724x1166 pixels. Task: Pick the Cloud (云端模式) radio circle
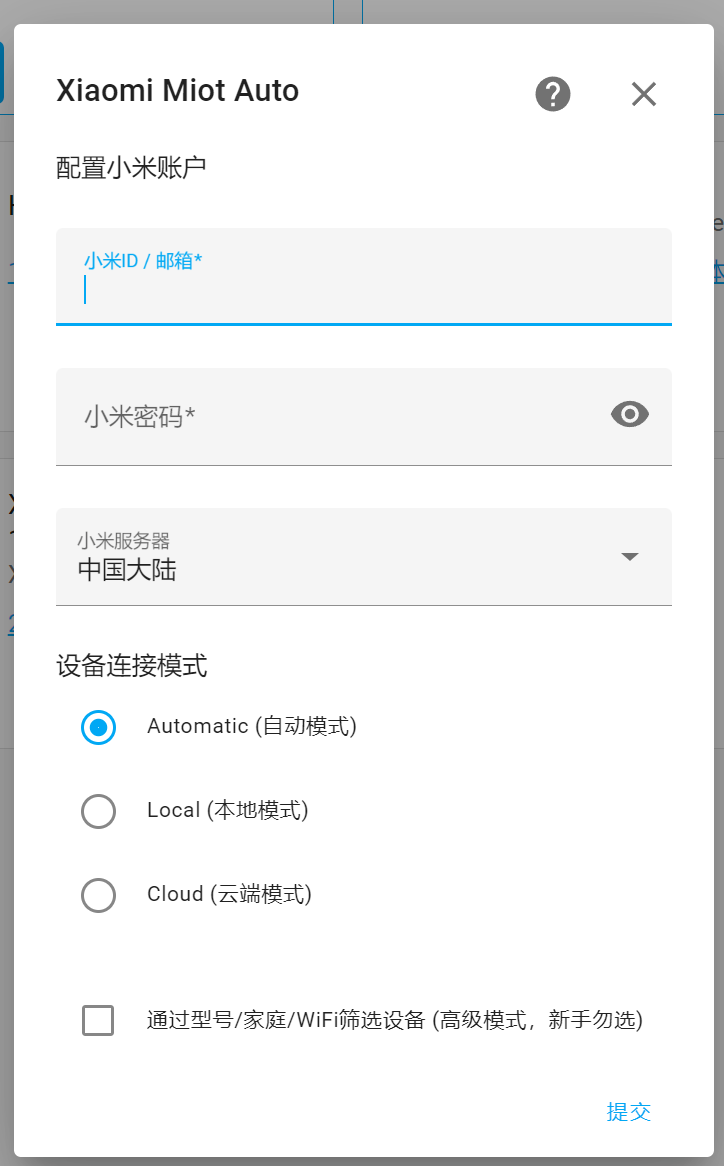coord(98,895)
